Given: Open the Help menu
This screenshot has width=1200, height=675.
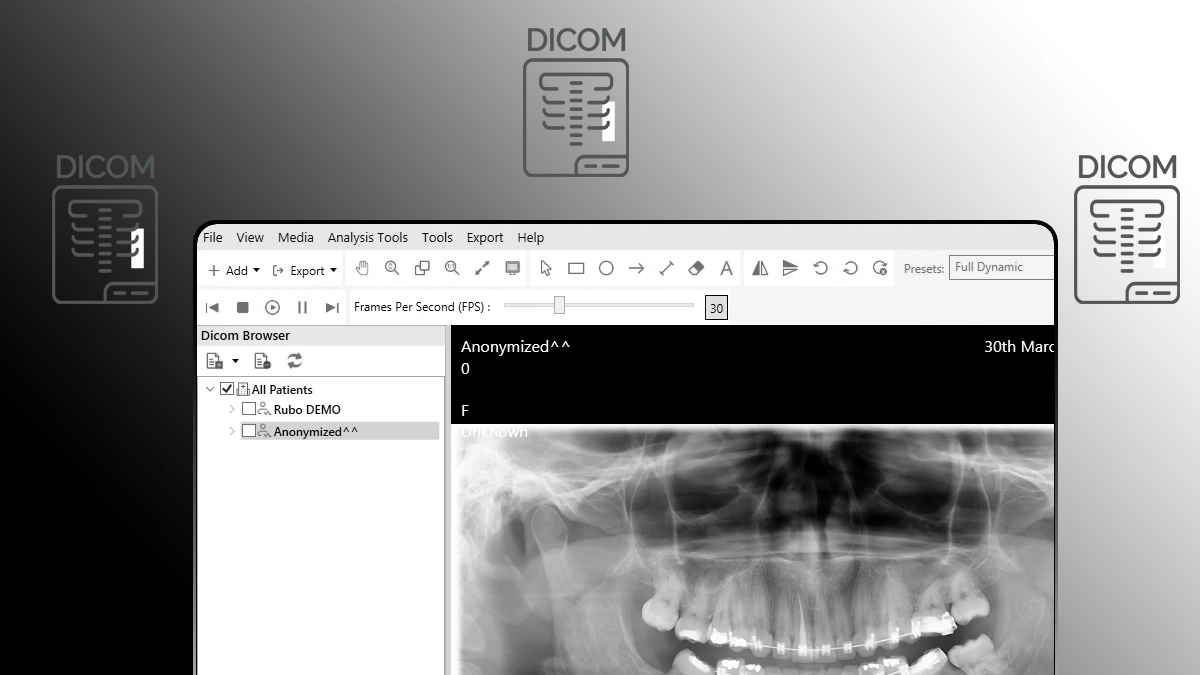Looking at the screenshot, I should (531, 237).
